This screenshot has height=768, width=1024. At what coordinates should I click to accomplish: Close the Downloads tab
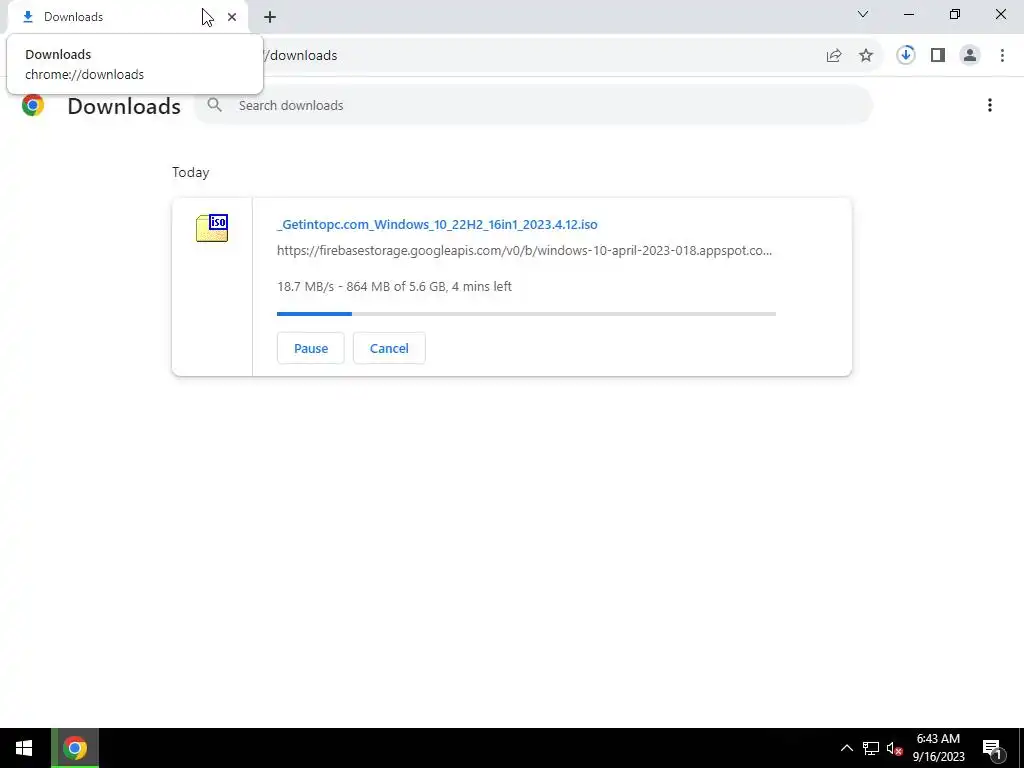click(x=232, y=17)
